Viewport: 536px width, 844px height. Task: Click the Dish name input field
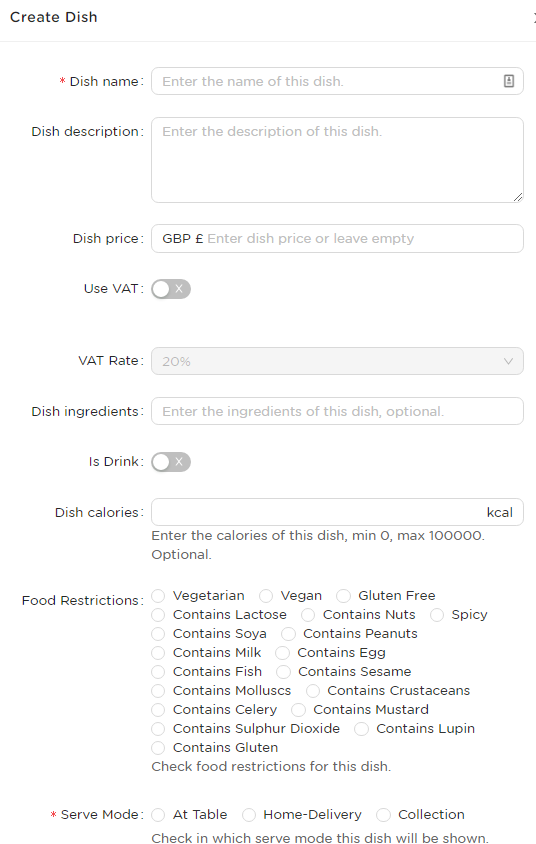(x=337, y=81)
